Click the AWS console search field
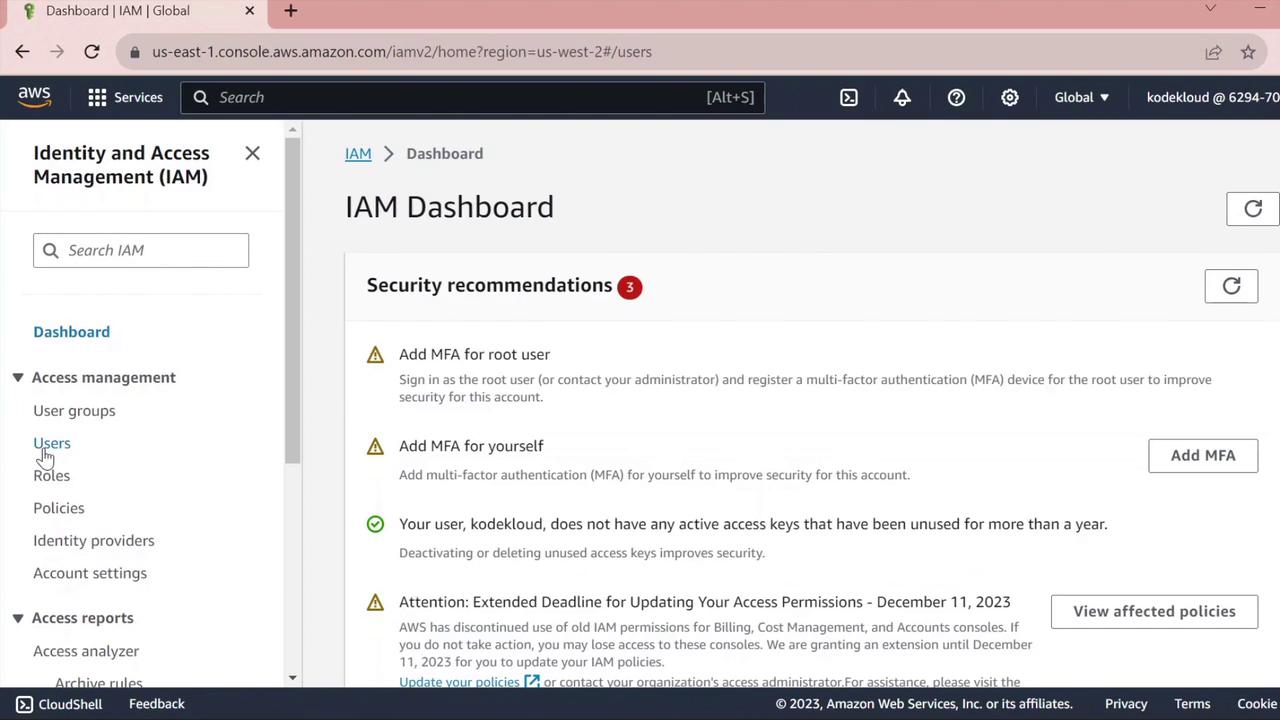The height and width of the screenshot is (720, 1280). coord(473,97)
